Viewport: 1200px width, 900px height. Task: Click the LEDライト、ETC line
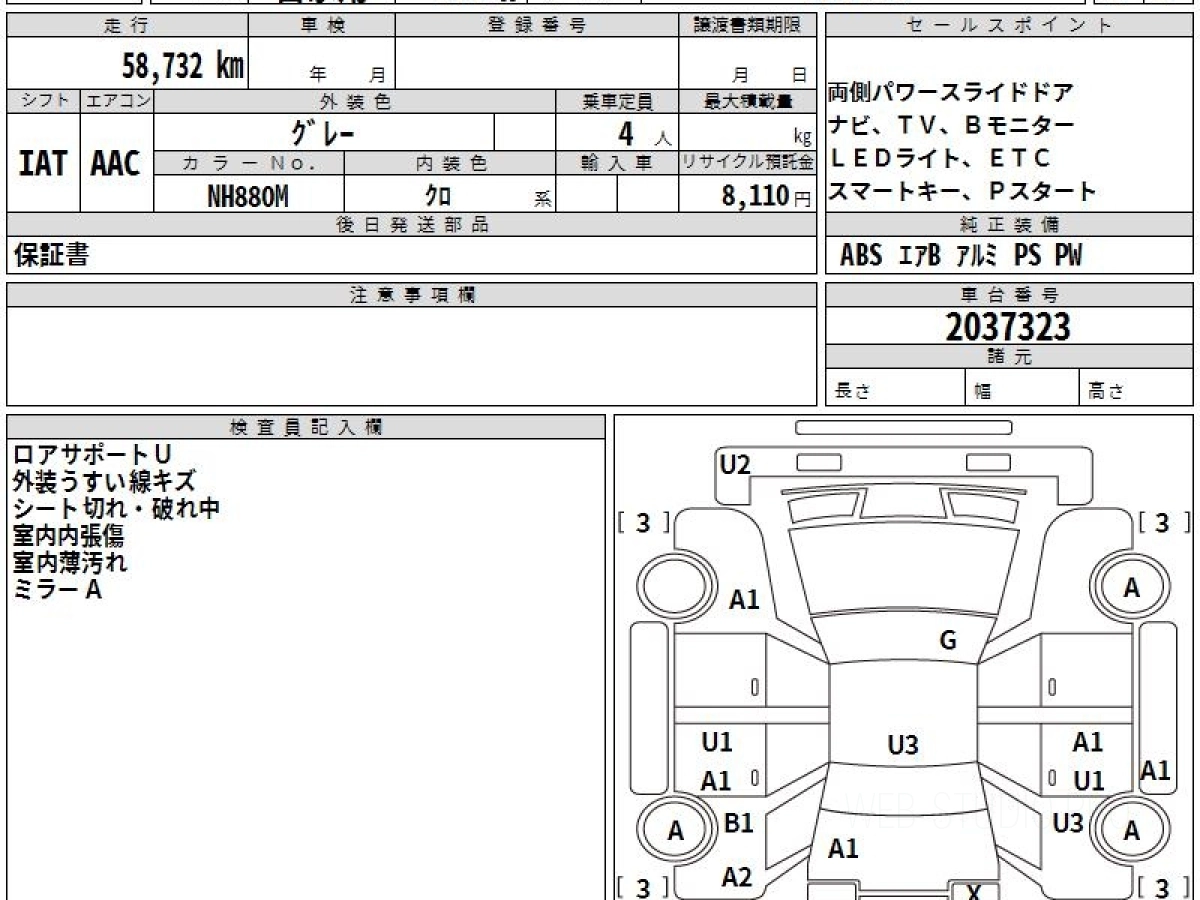[939, 158]
